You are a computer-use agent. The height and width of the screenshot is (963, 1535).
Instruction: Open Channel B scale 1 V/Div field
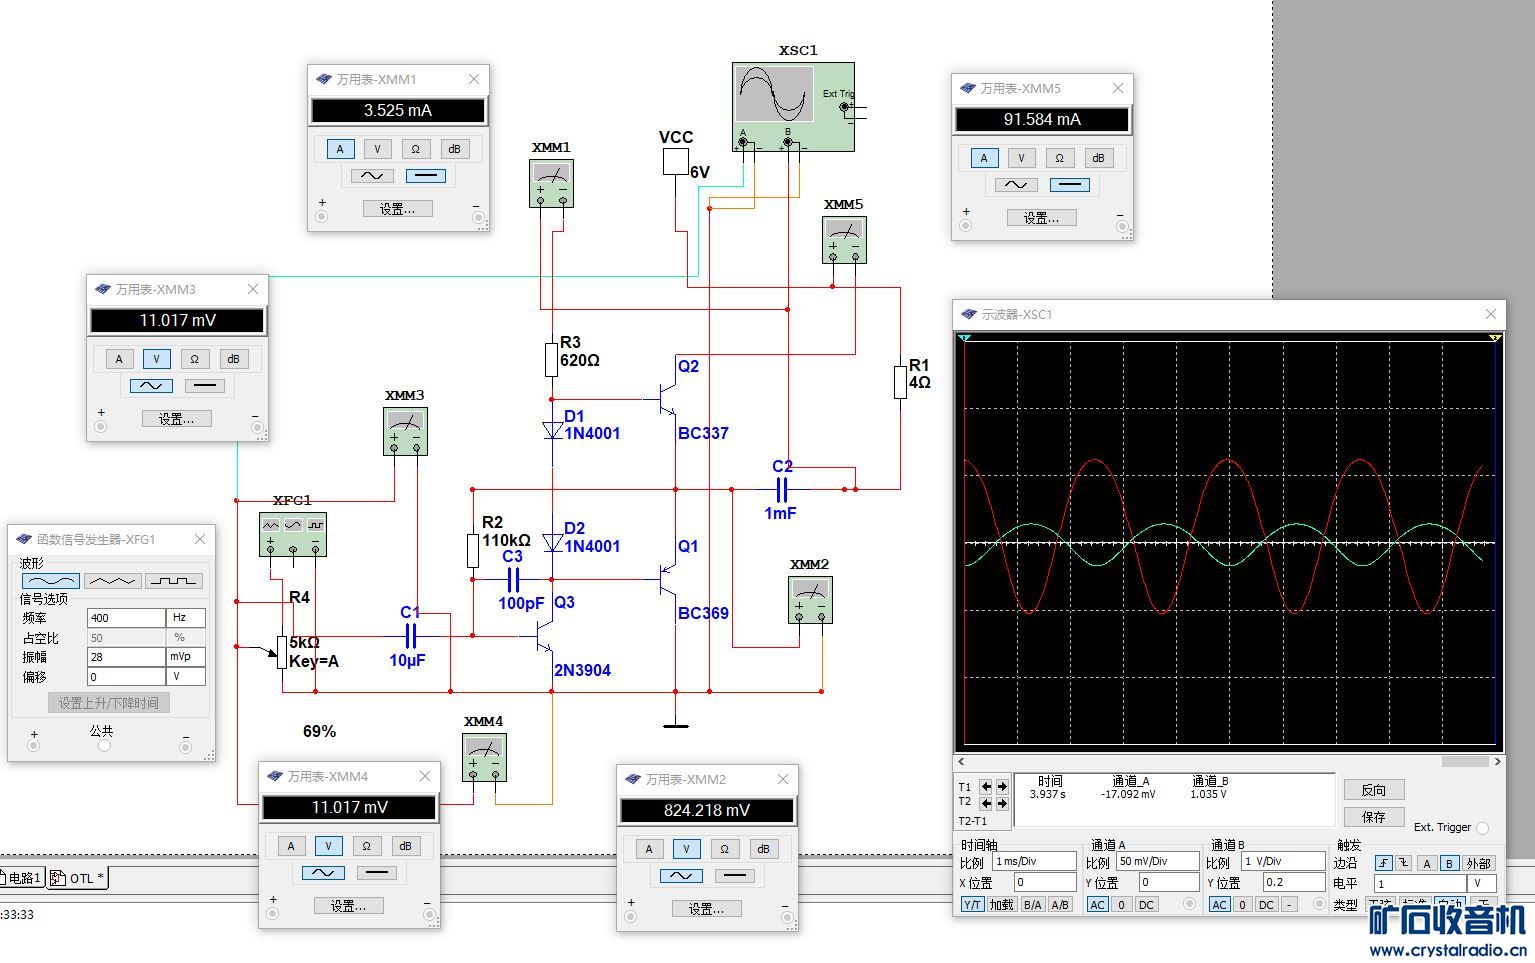pos(1283,862)
